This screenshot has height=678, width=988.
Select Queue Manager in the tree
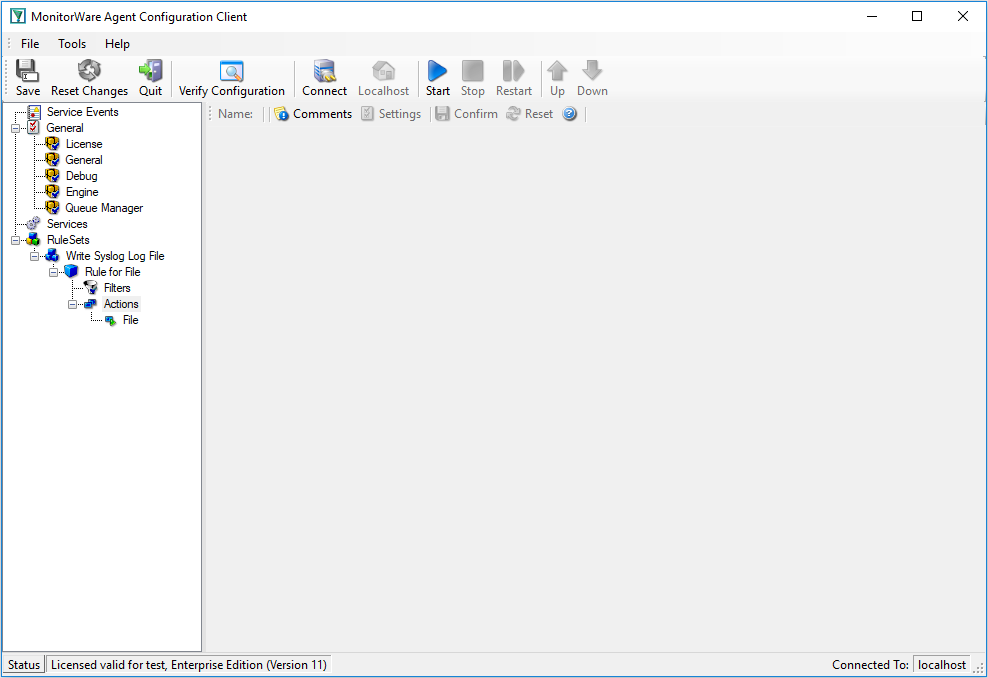tap(104, 208)
